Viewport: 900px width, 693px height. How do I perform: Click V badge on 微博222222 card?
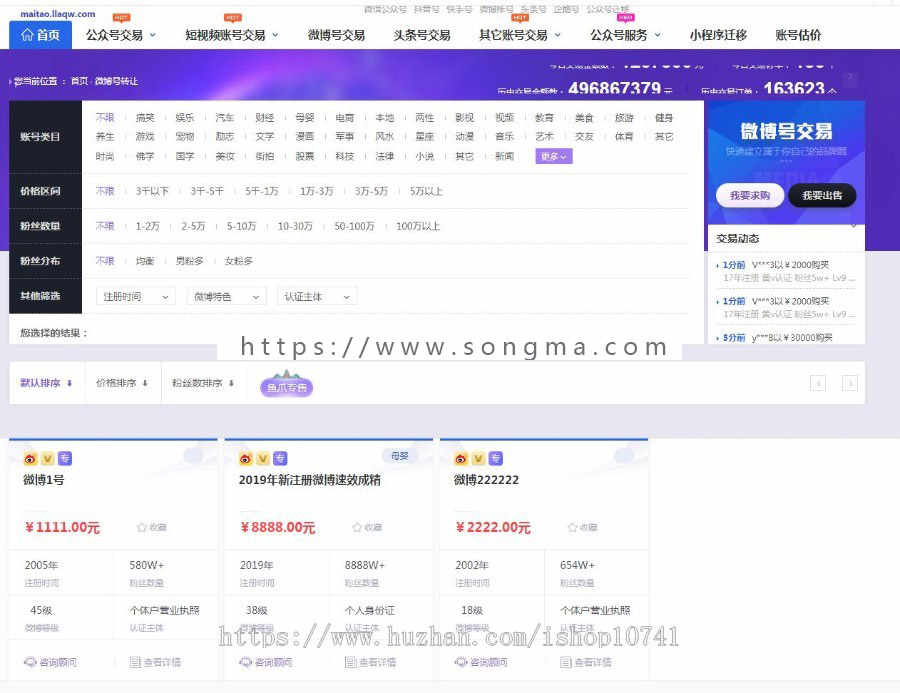pos(478,458)
